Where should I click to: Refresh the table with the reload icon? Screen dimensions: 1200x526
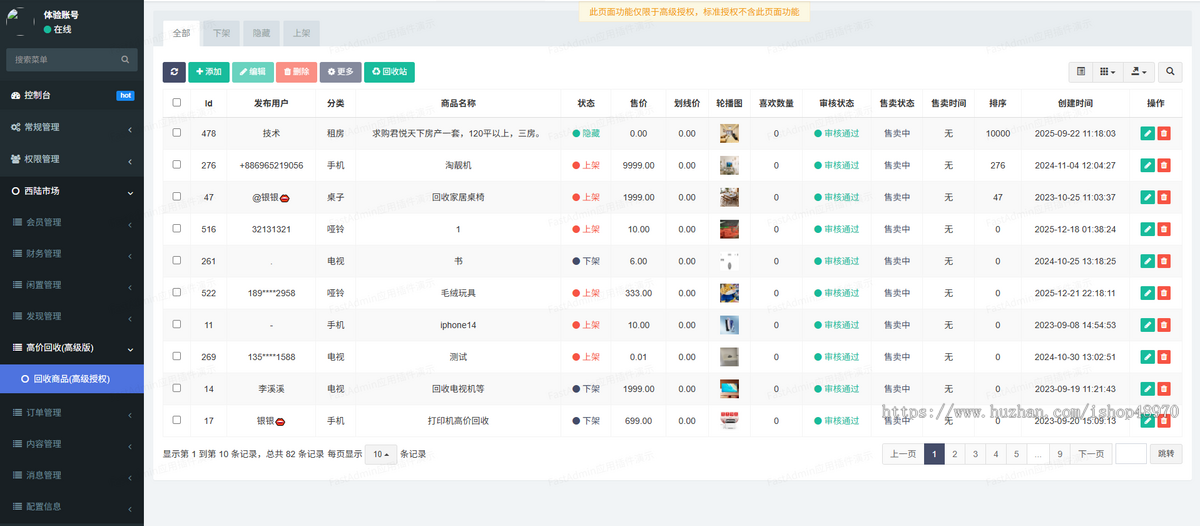174,72
